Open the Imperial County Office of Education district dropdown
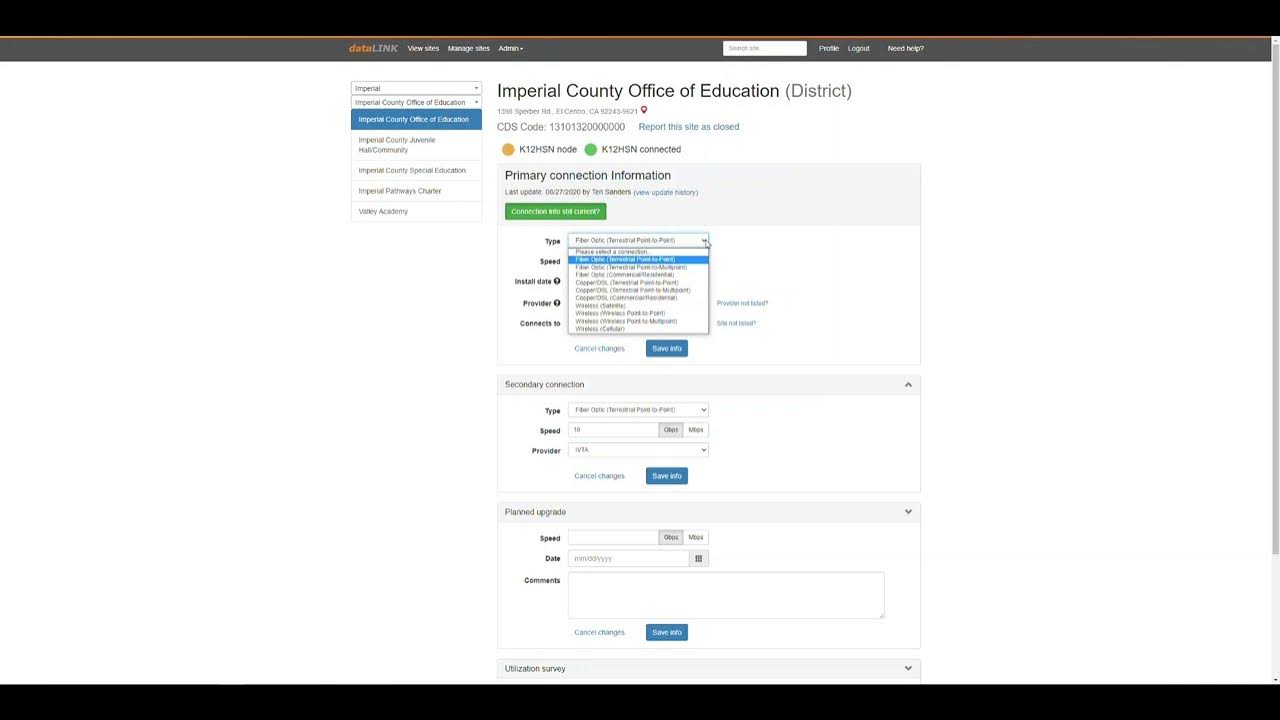Image resolution: width=1280 pixels, height=720 pixels. [416, 102]
